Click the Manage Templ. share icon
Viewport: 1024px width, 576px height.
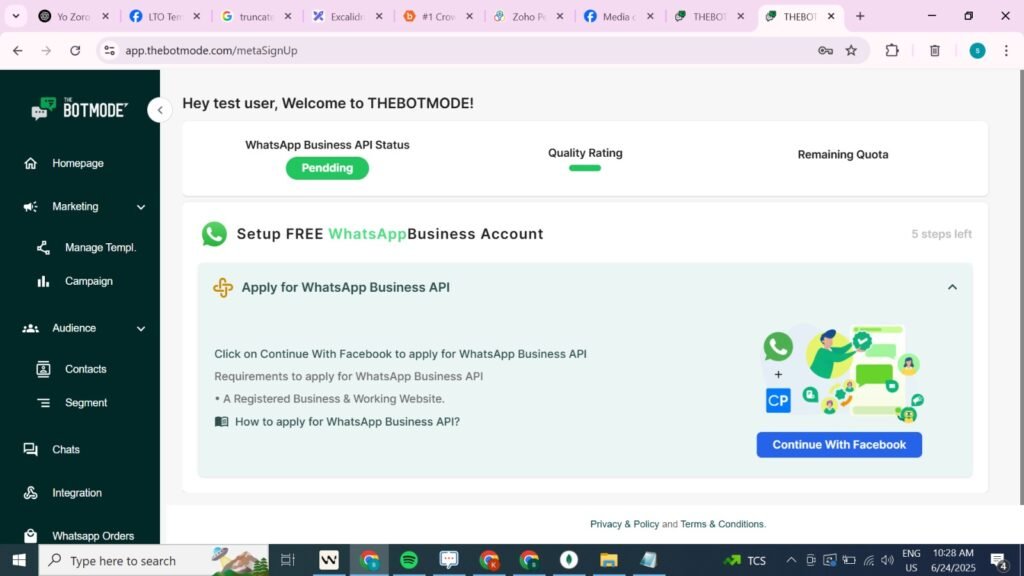(x=43, y=248)
